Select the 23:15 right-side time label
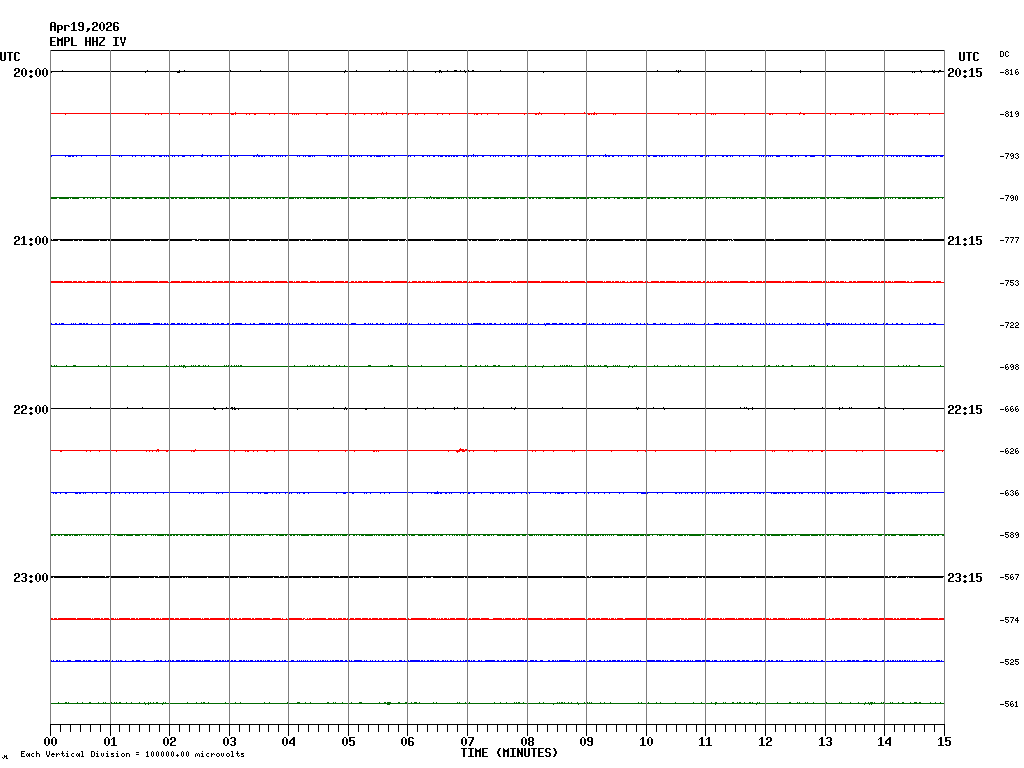1024x768 pixels. click(965, 578)
